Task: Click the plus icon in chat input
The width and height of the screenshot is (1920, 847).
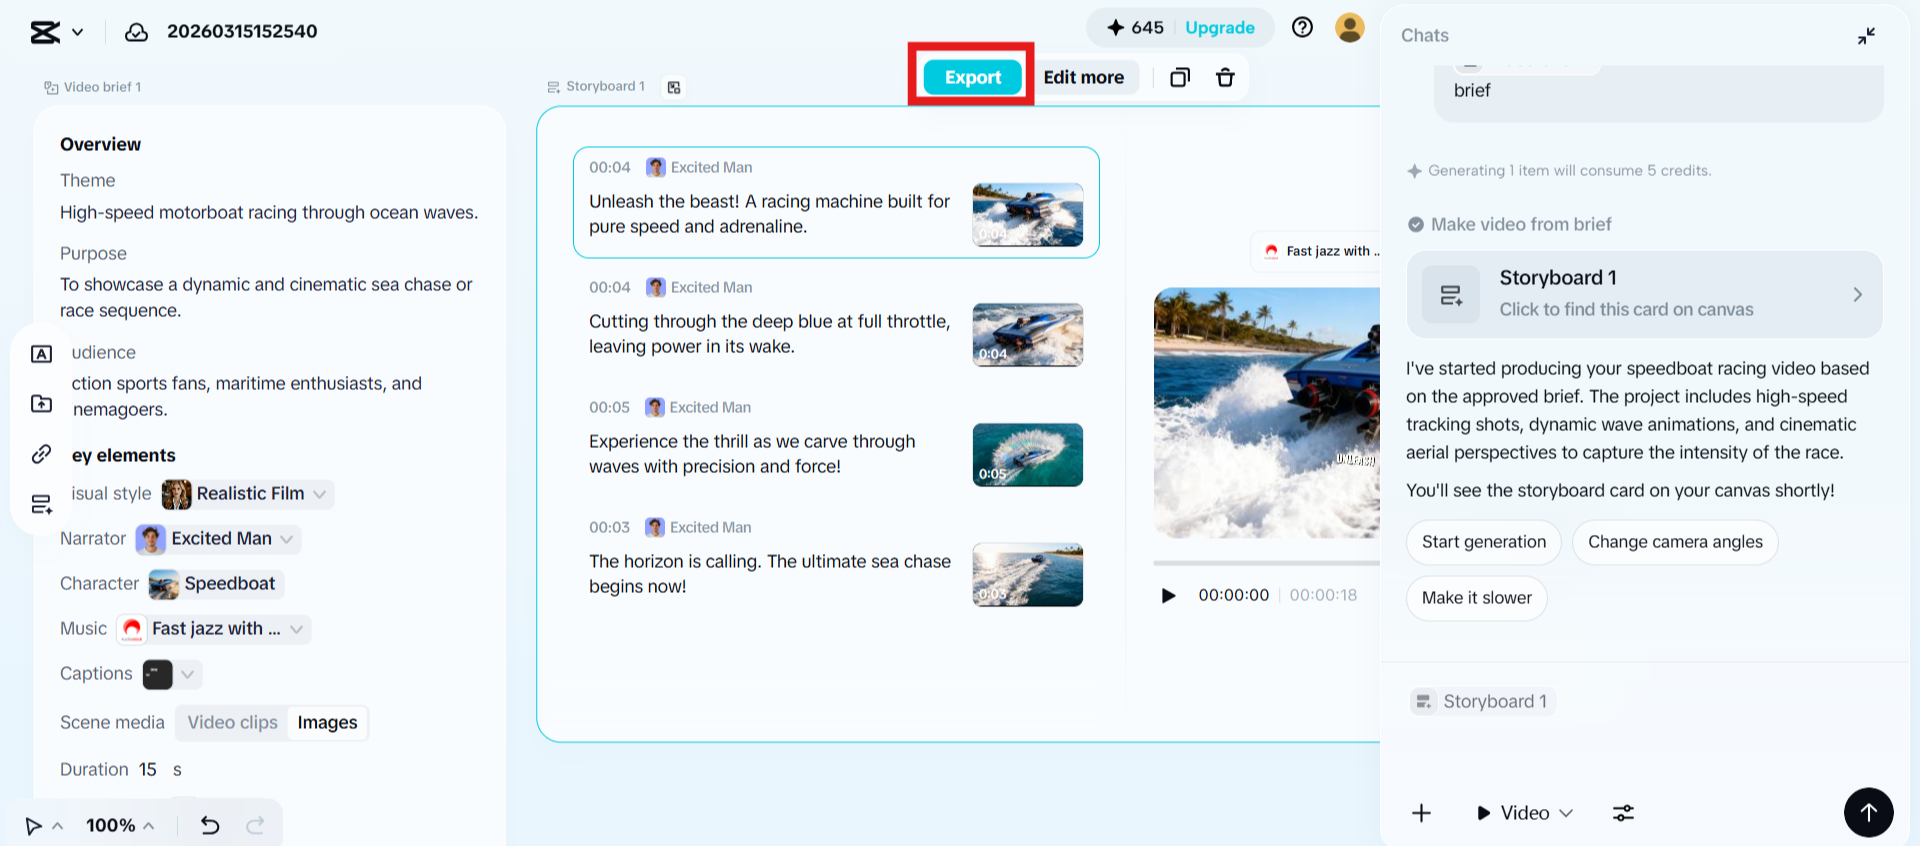Action: point(1421,813)
